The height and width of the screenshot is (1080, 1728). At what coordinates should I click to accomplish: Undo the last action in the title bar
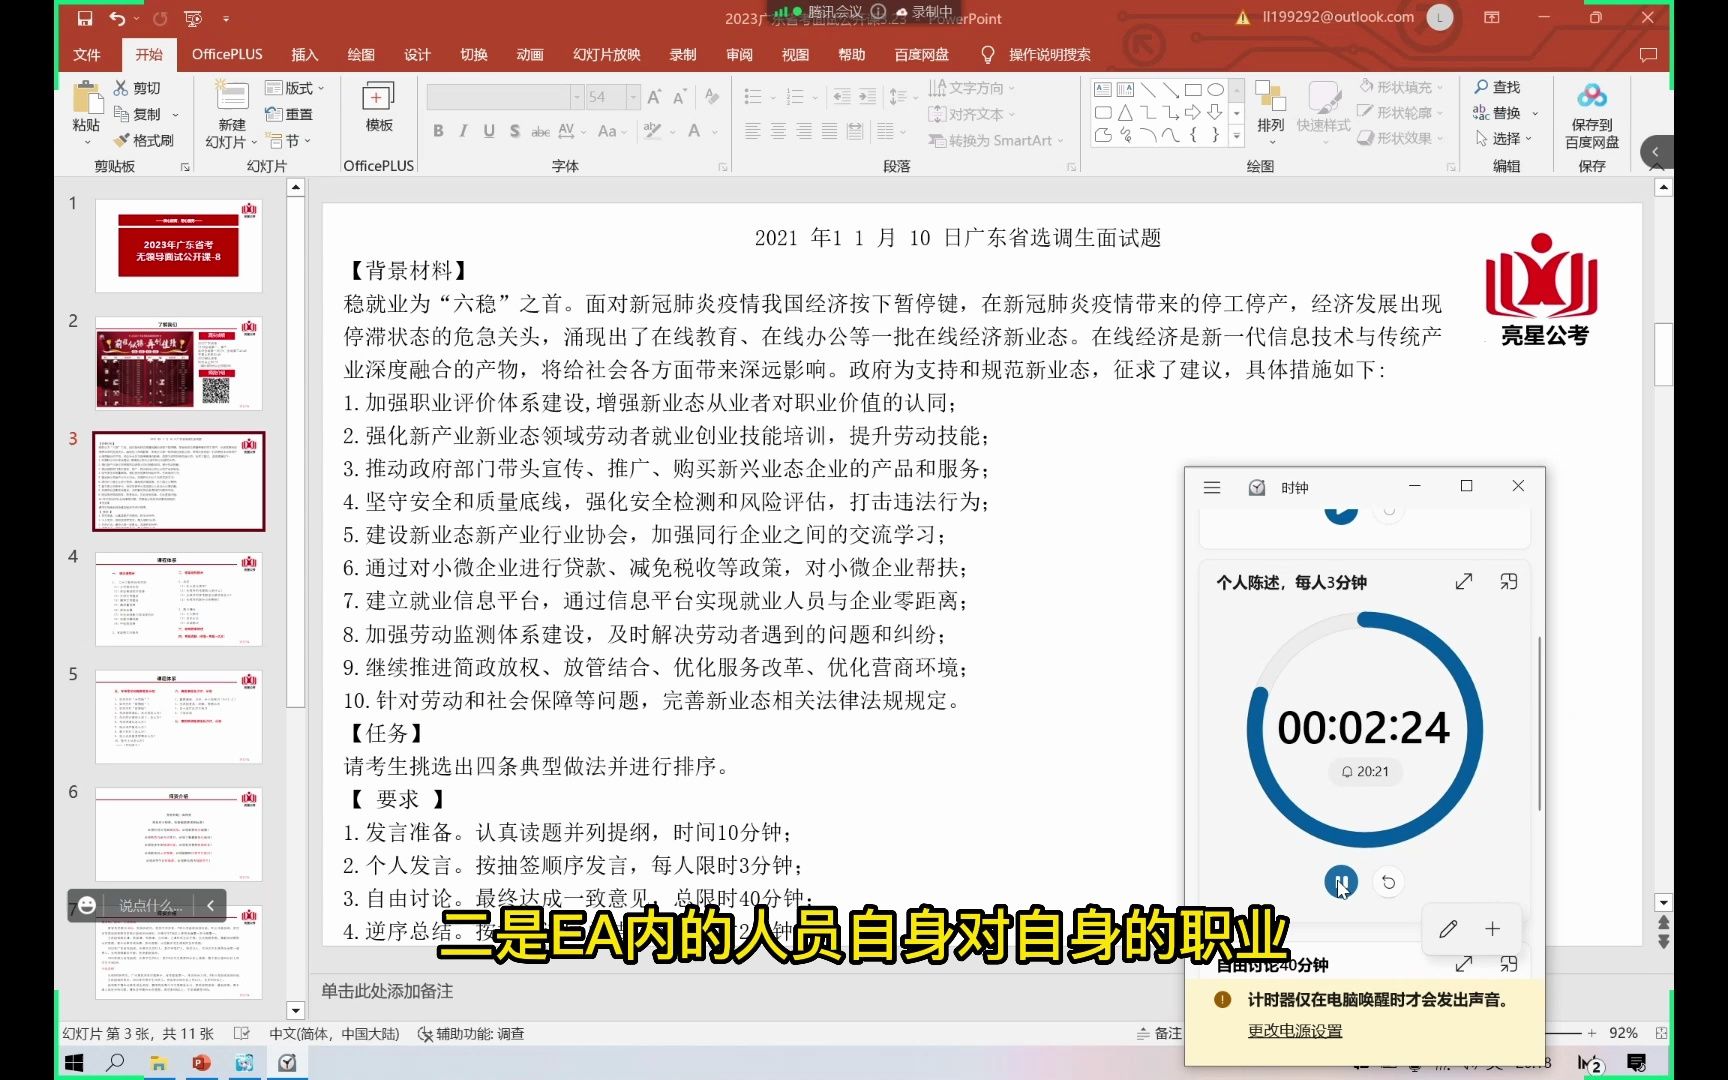(x=117, y=18)
